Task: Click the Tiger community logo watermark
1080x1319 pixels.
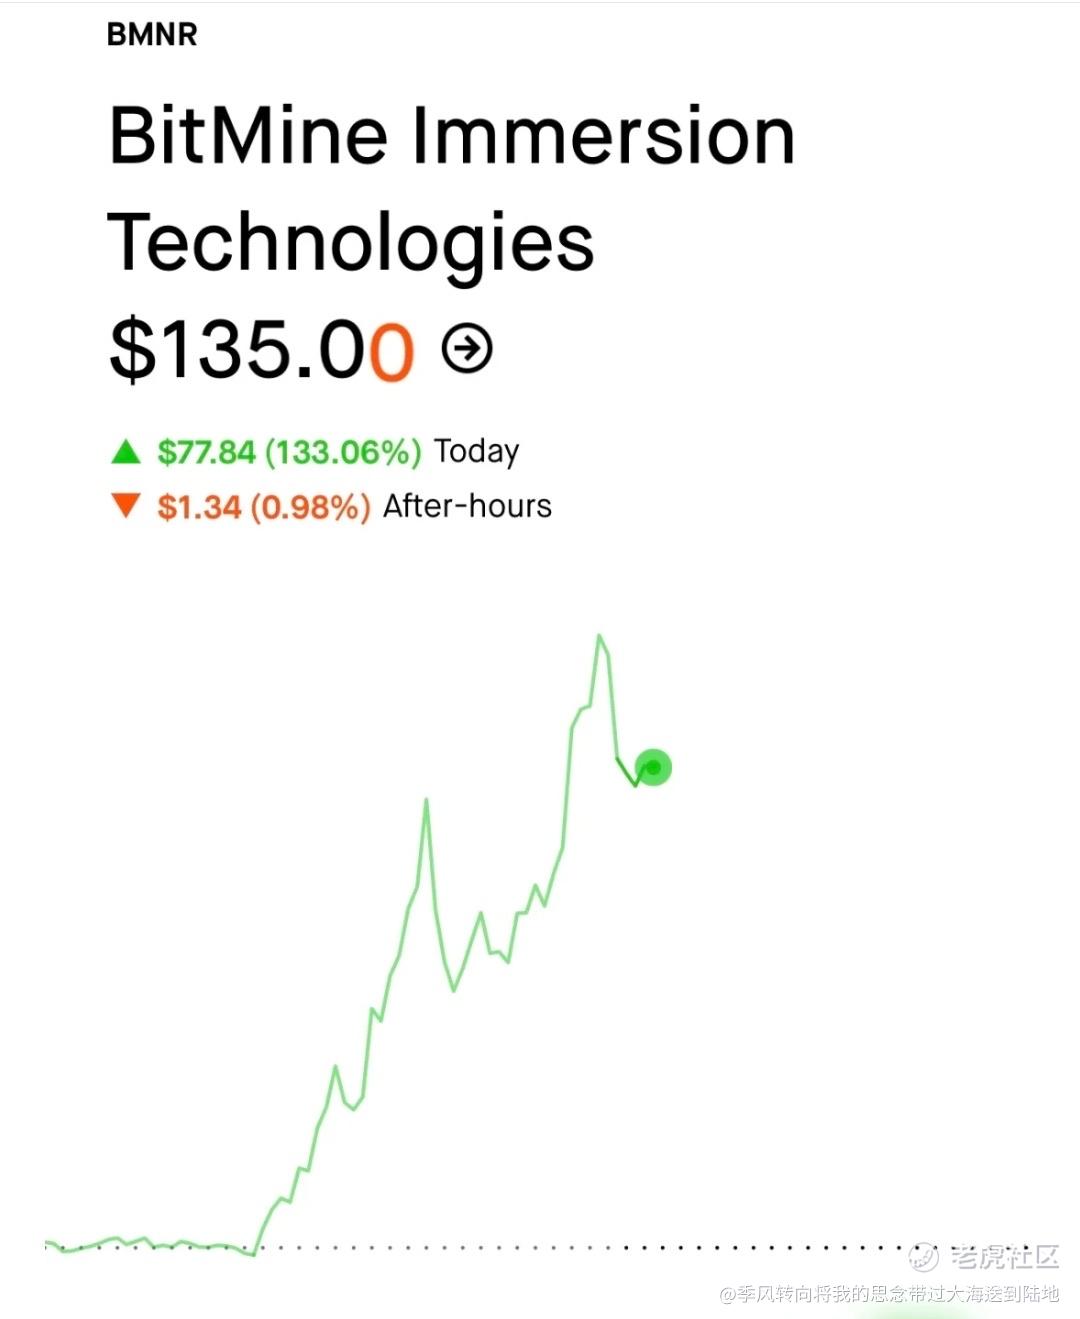Action: coord(924,1256)
